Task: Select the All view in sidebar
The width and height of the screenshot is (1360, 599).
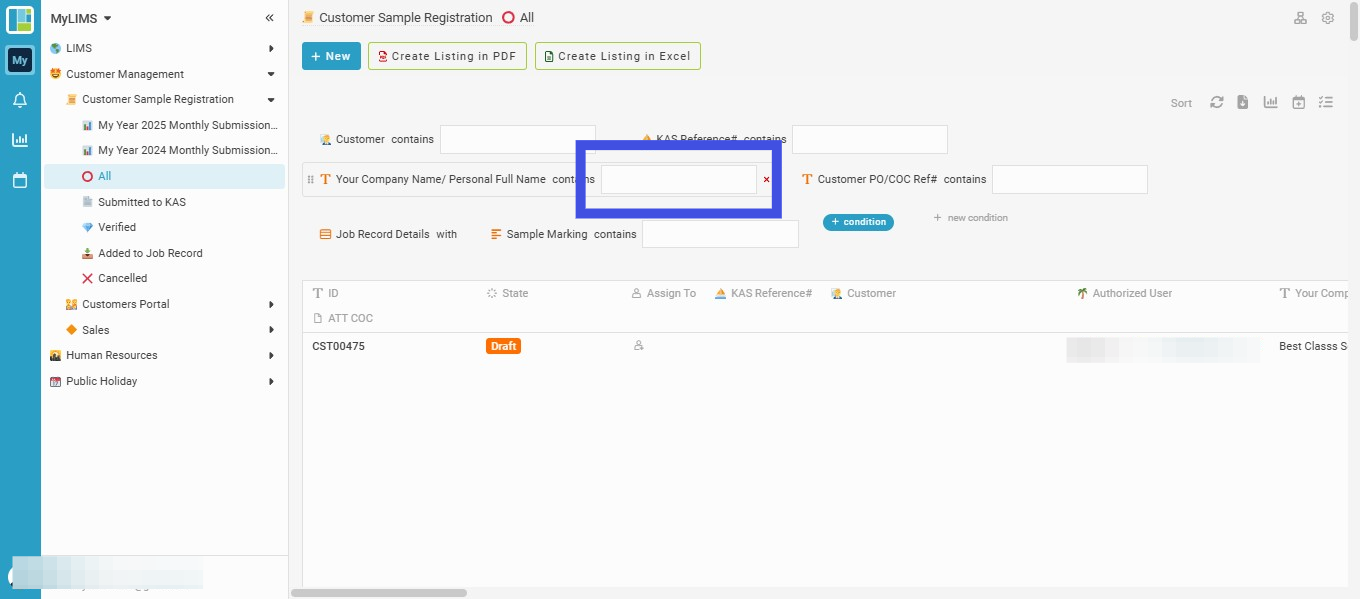Action: (165, 176)
